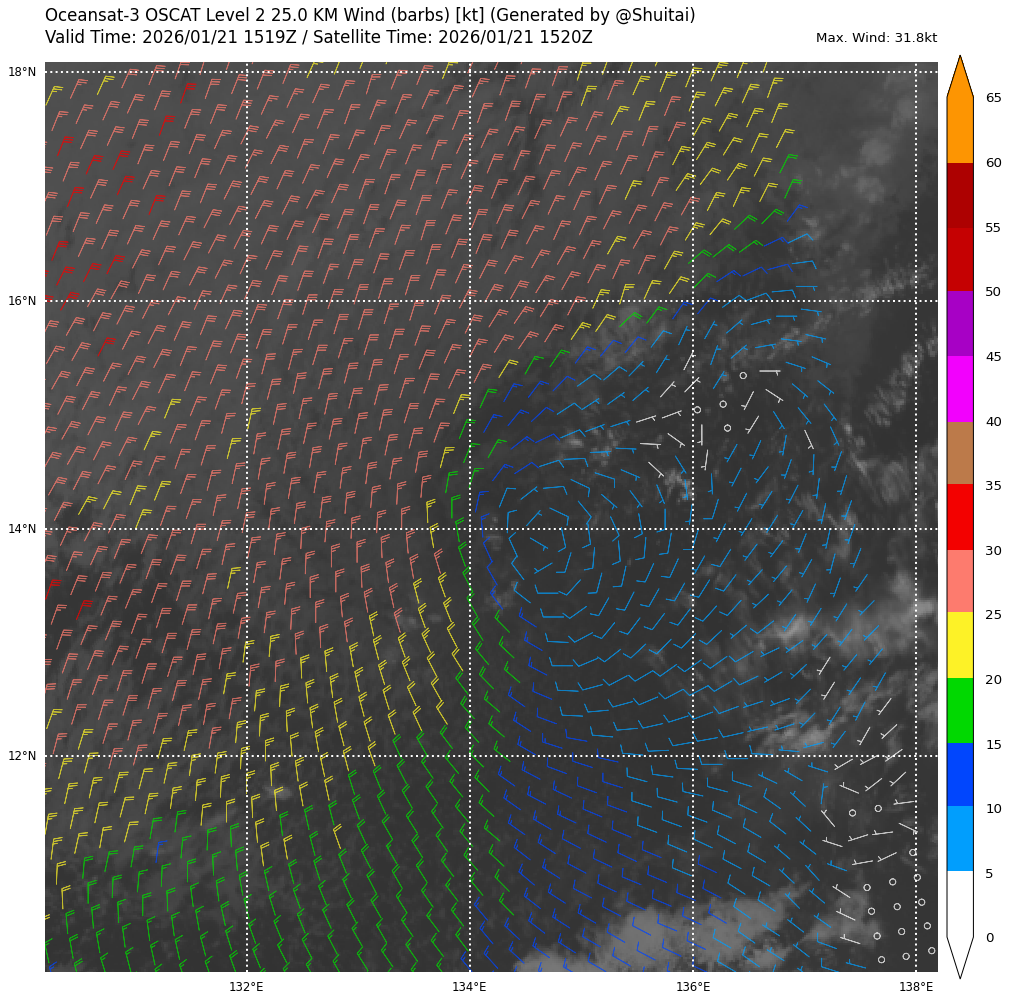This screenshot has width=1009, height=1001.
Task: Click the colorbar's top orange arrow tip
Action: (x=959, y=62)
